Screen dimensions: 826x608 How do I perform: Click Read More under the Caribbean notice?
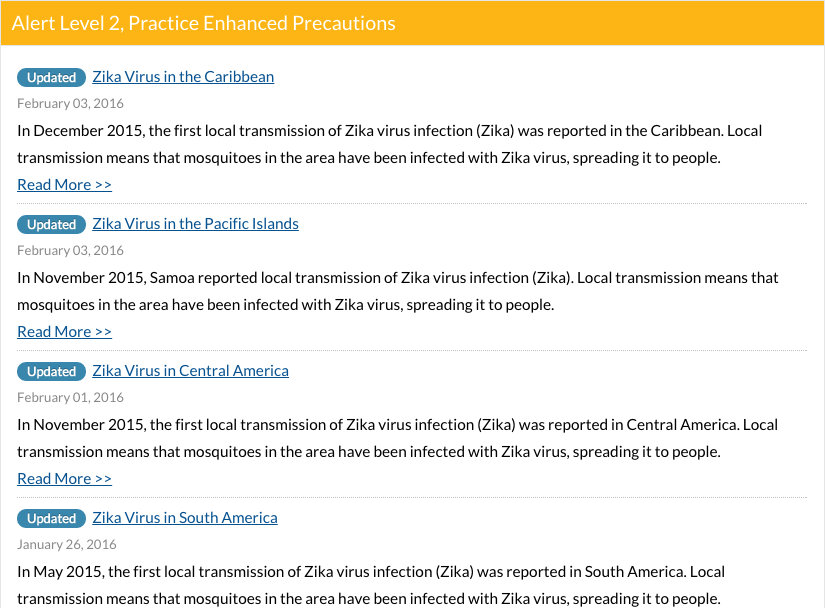64,185
